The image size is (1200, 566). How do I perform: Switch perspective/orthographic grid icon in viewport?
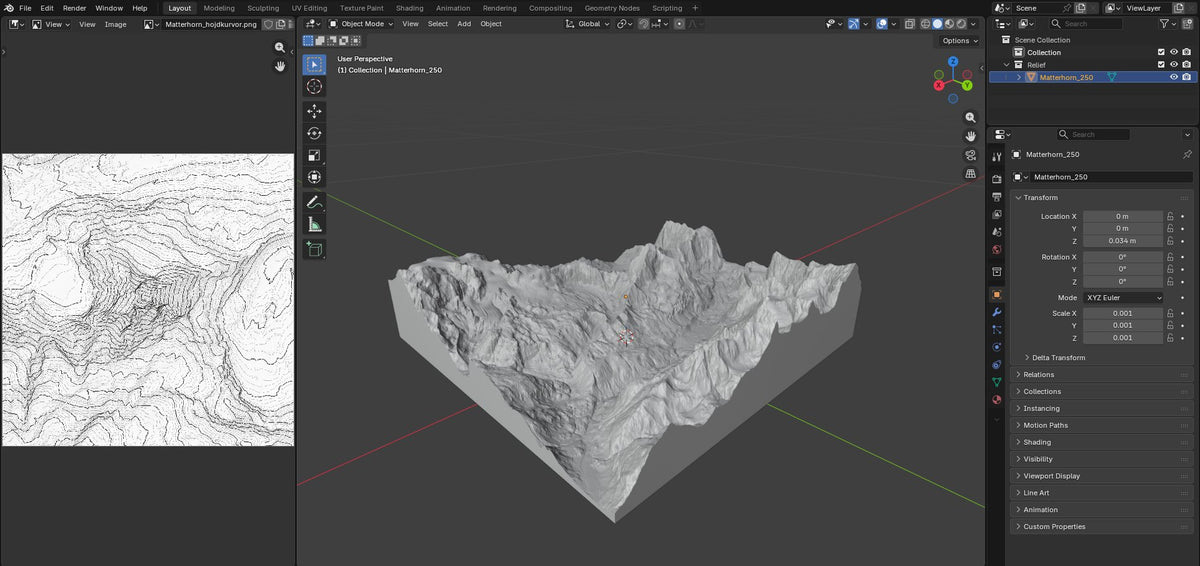[970, 173]
